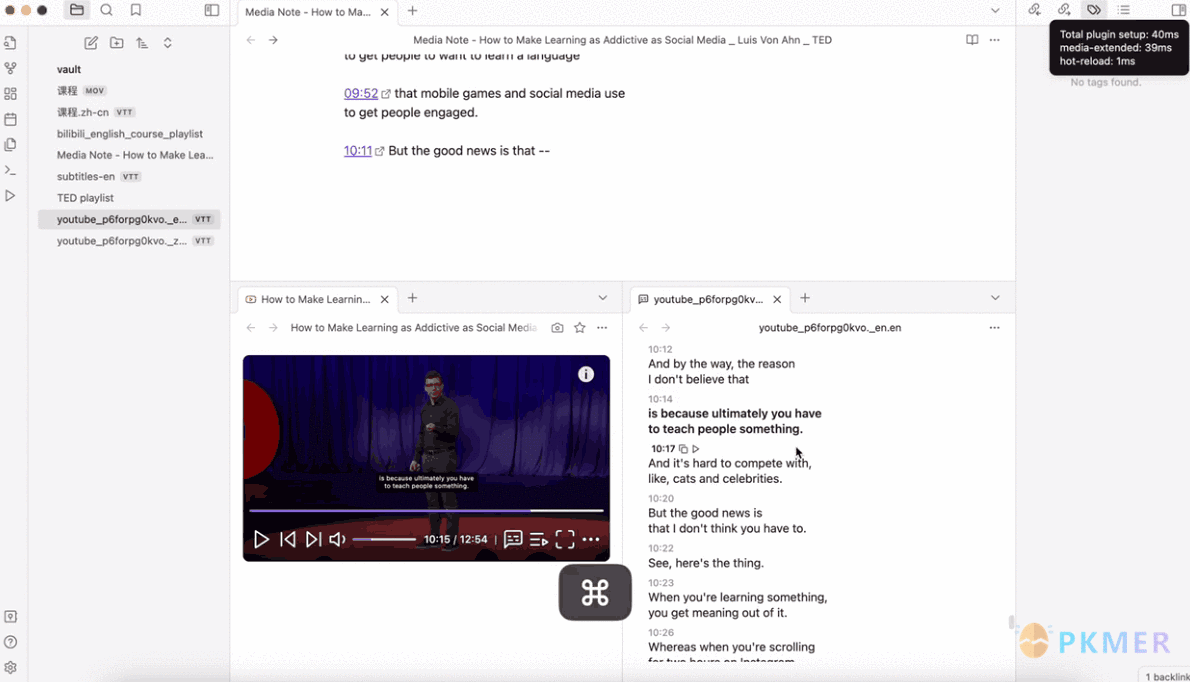Play the video

261,539
